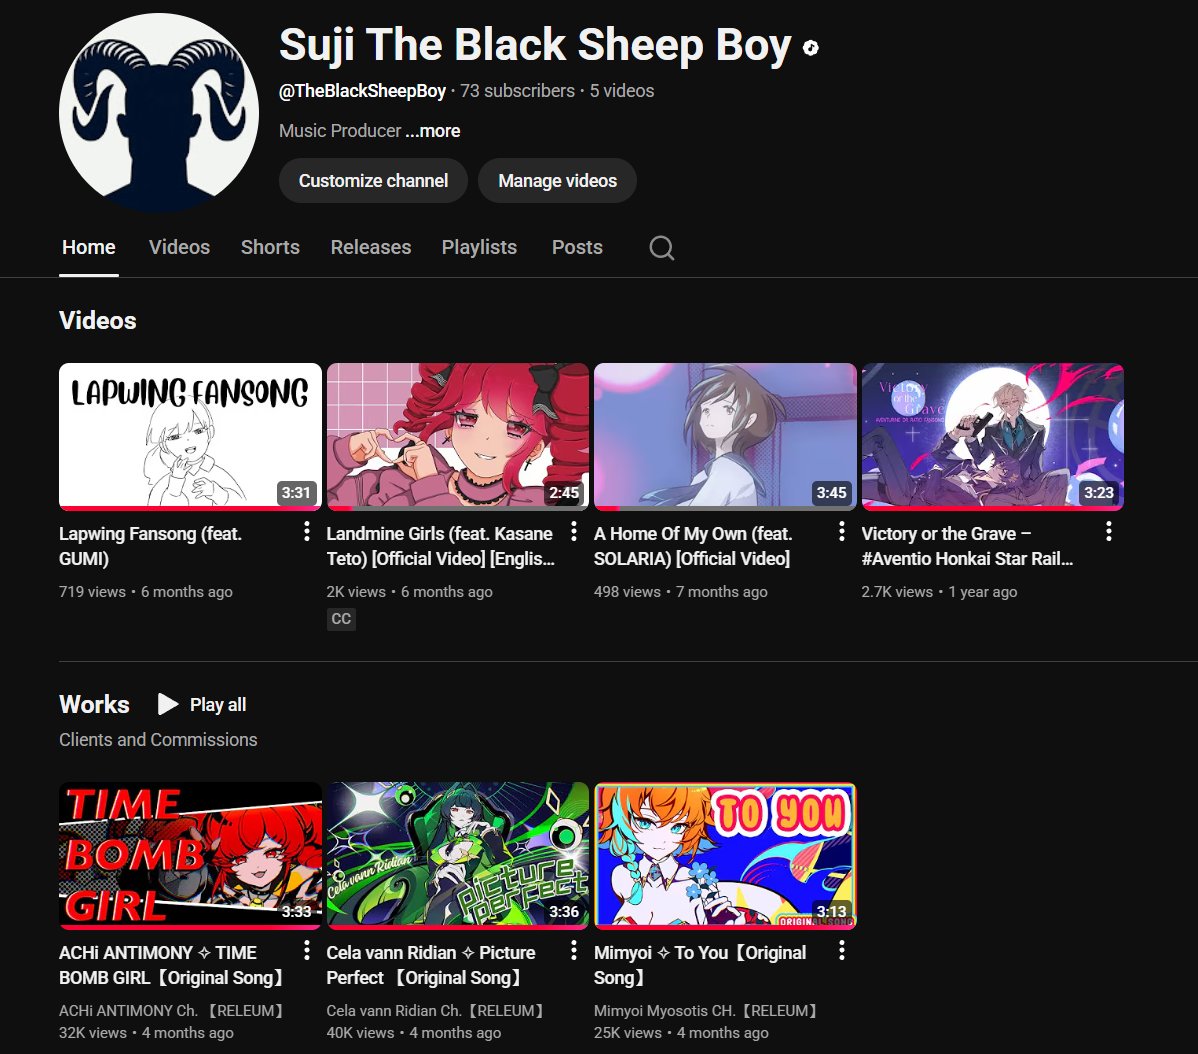Open options menu for Victory or the Grave

tap(1109, 532)
